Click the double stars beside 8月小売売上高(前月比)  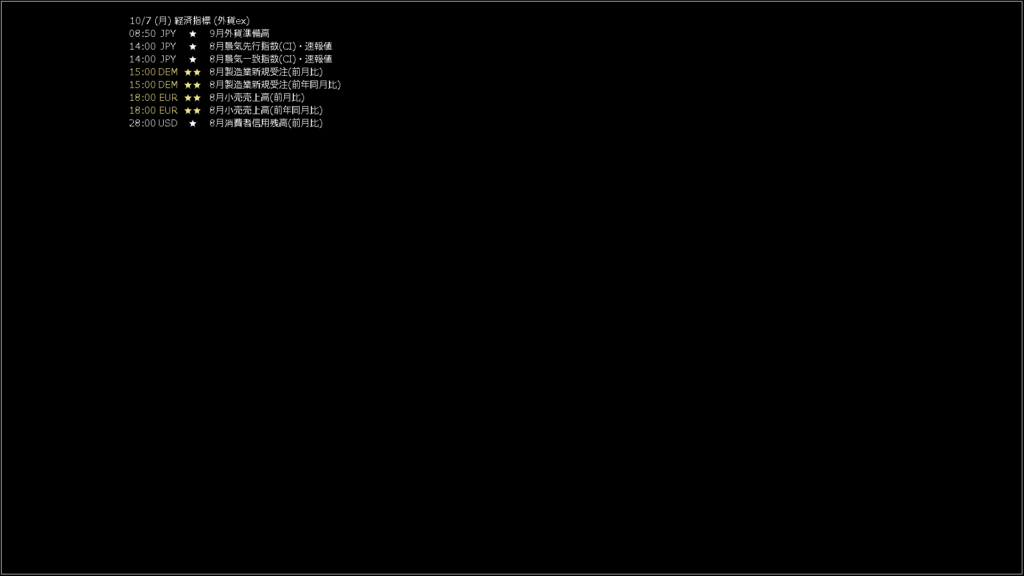pos(193,98)
